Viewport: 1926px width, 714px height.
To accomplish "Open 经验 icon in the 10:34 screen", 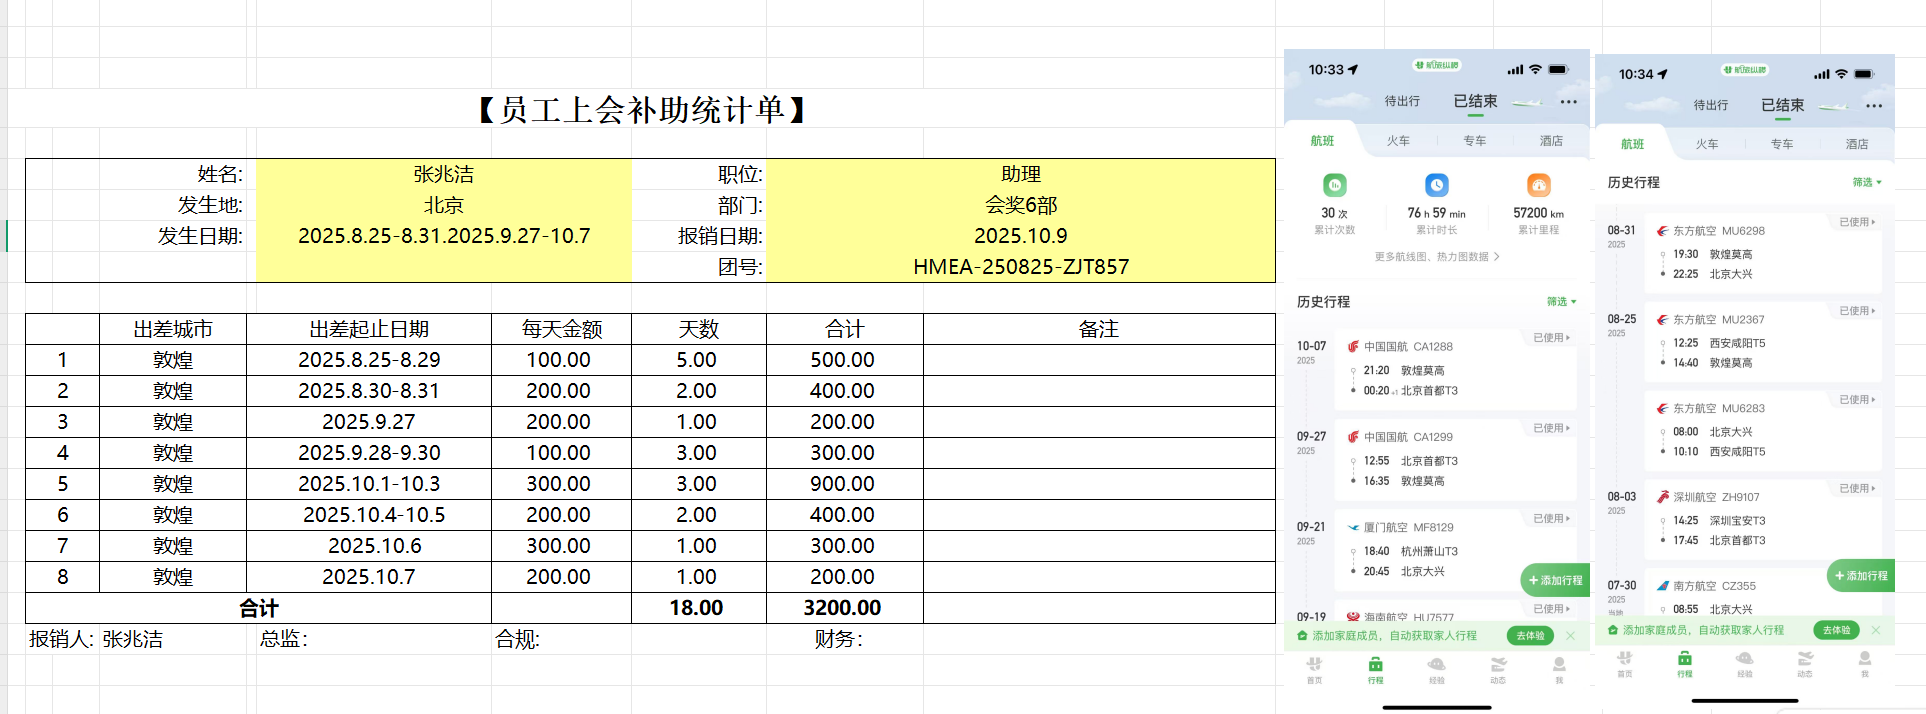I will (x=1744, y=663).
